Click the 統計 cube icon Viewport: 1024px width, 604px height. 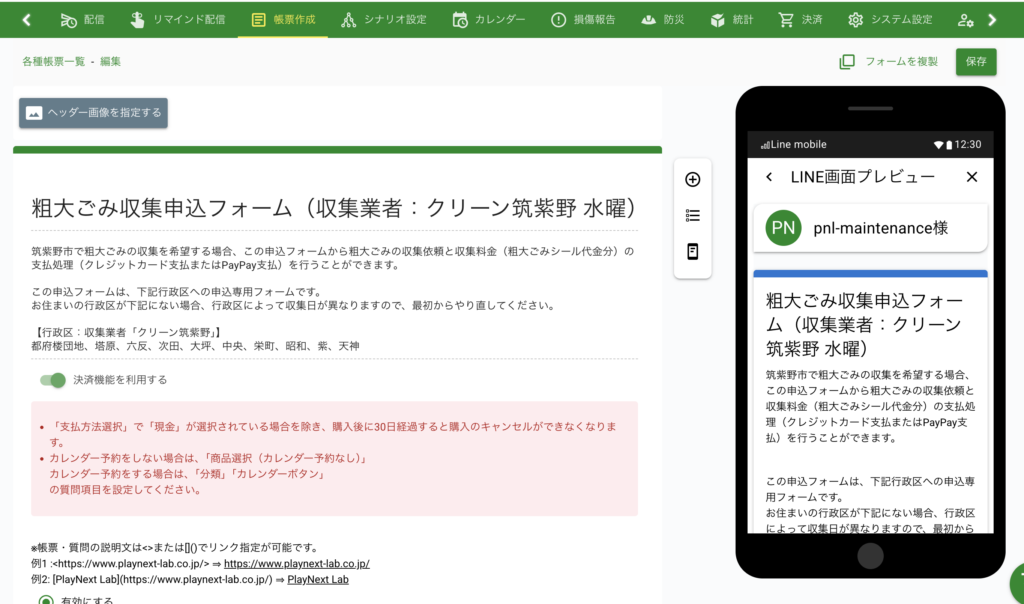(x=717, y=20)
